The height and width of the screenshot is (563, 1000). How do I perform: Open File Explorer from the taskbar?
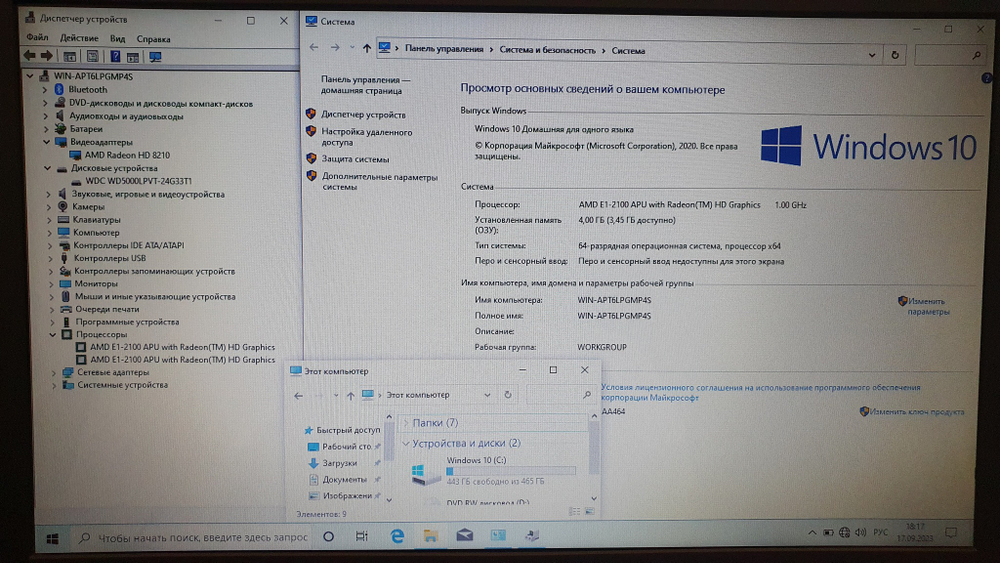430,536
